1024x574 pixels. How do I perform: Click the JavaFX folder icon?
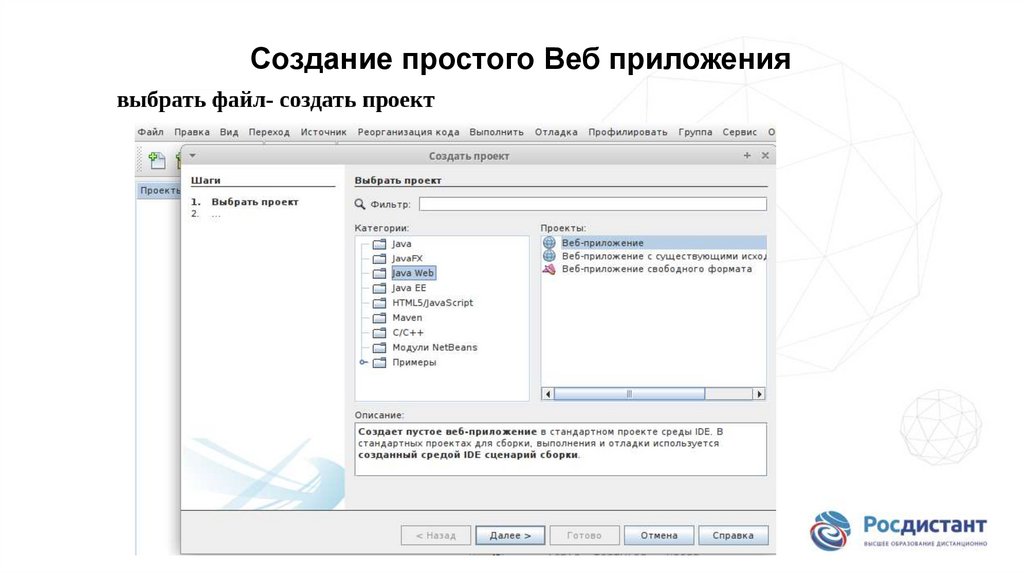[379, 259]
